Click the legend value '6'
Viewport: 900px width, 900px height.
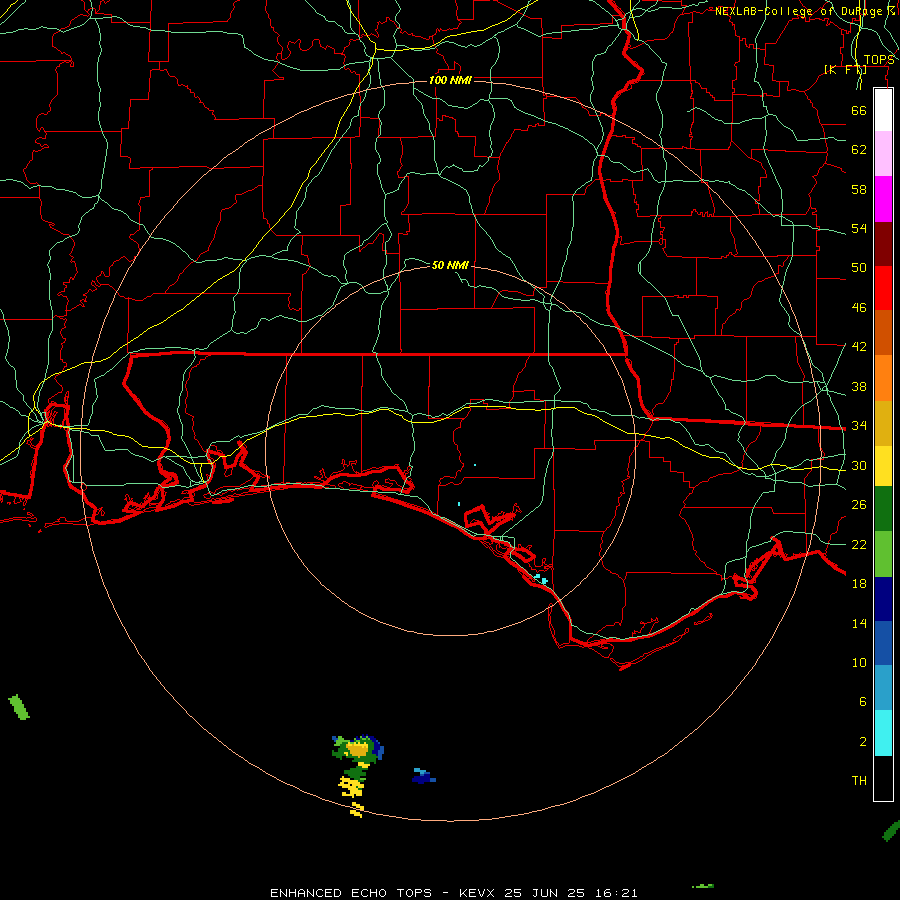click(x=862, y=701)
